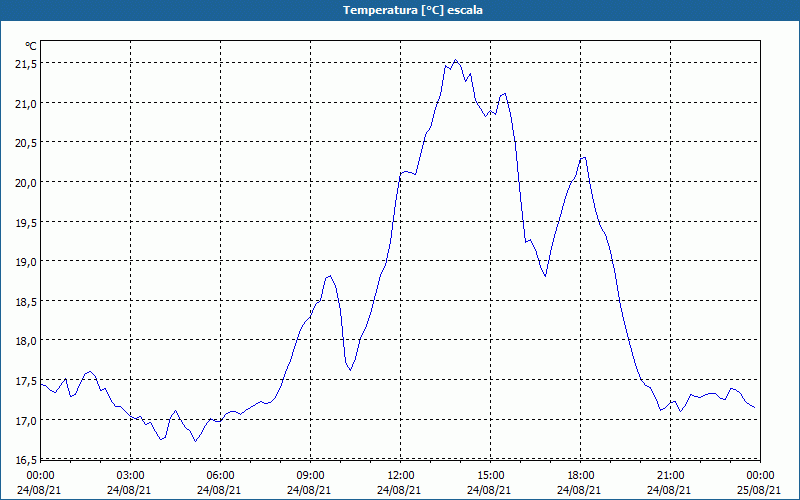Click the 21,0 y-axis value
The image size is (800, 500).
pyautogui.click(x=26, y=103)
